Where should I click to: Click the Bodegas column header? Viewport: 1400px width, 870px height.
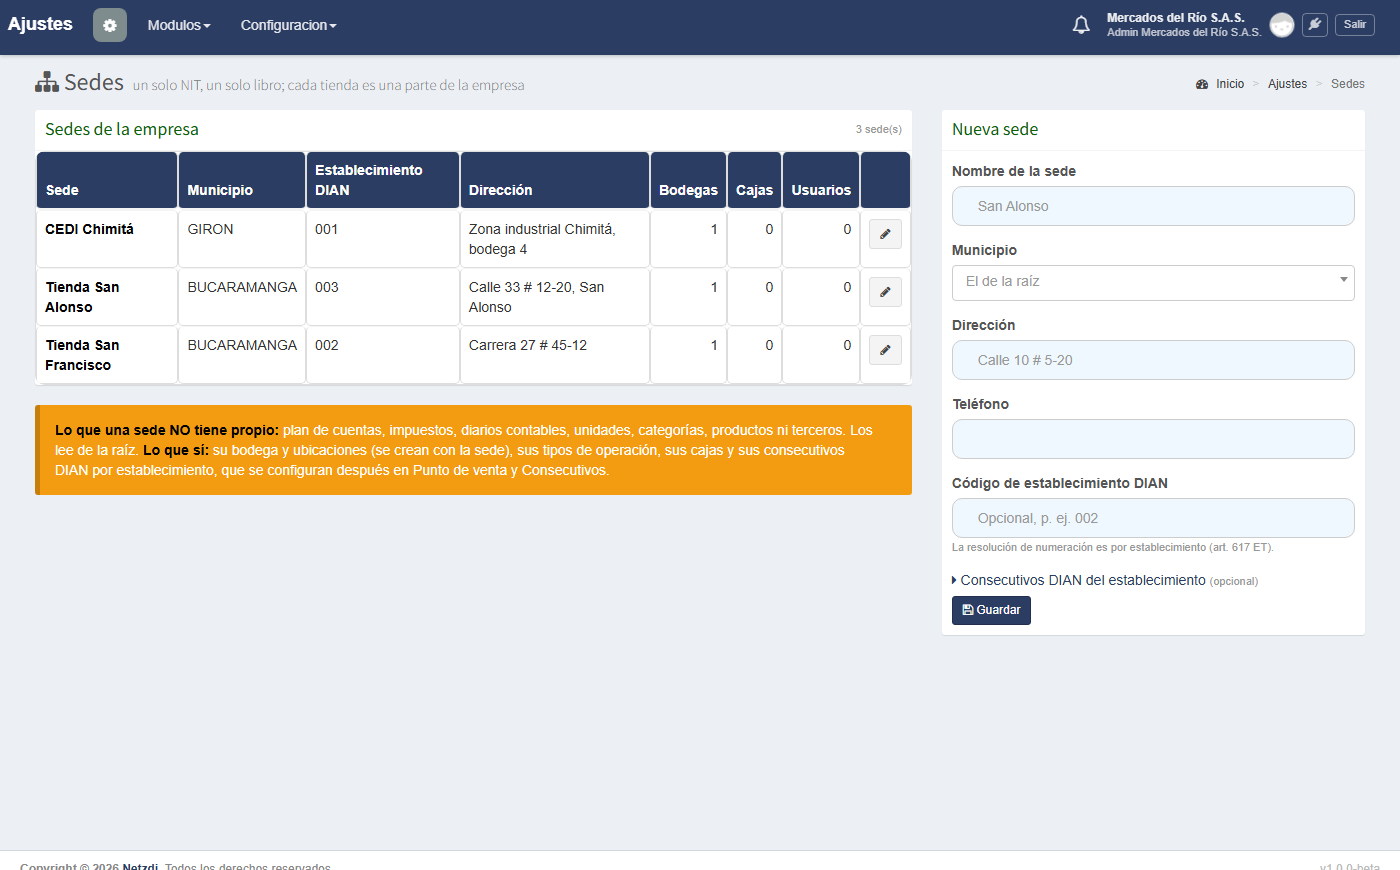pos(688,180)
